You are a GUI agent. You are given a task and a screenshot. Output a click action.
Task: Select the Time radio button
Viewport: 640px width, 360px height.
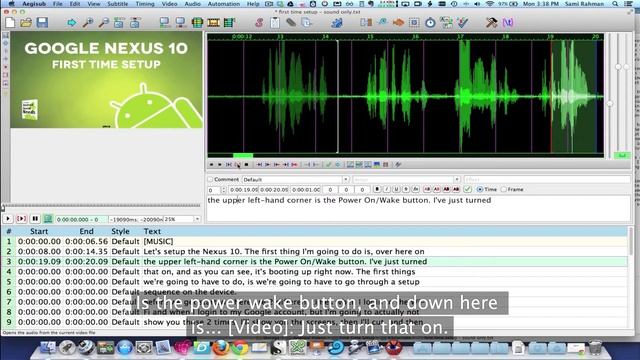coord(480,189)
